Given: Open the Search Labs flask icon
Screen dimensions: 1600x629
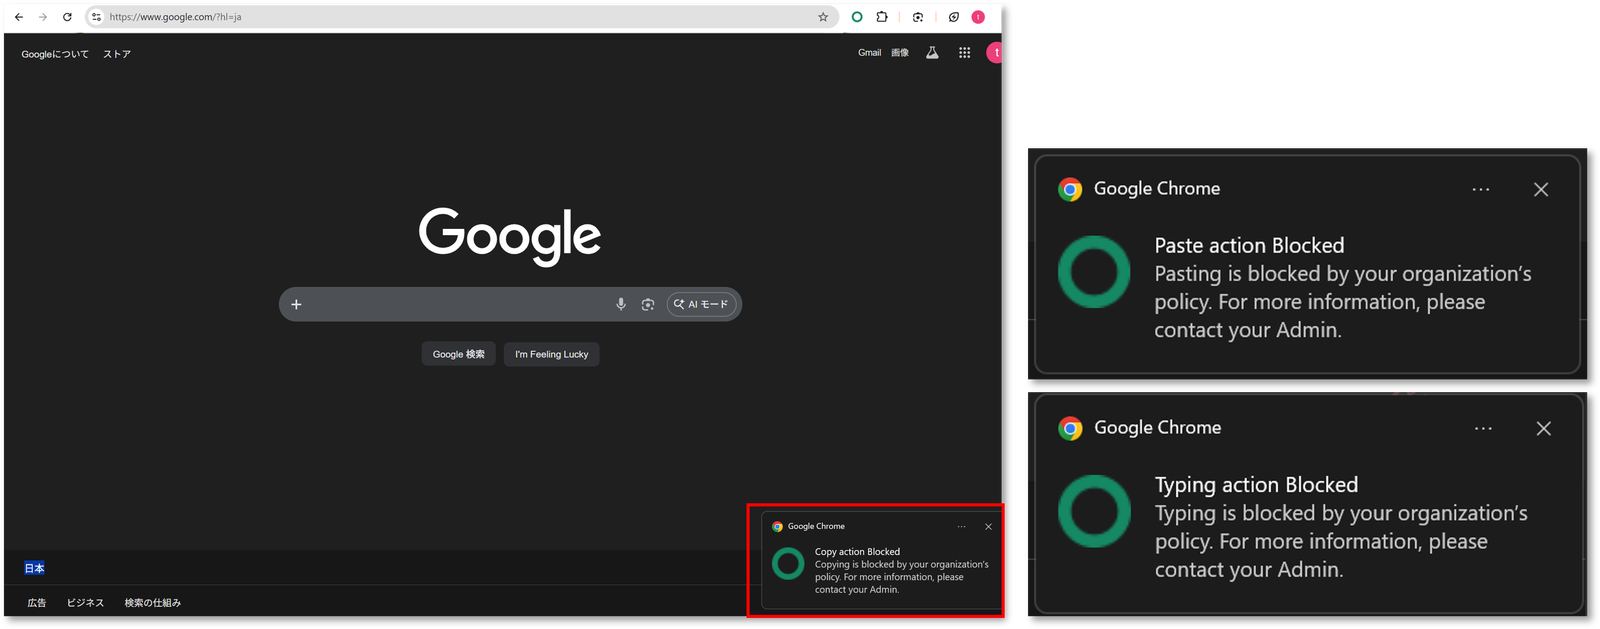Looking at the screenshot, I should click(x=932, y=53).
